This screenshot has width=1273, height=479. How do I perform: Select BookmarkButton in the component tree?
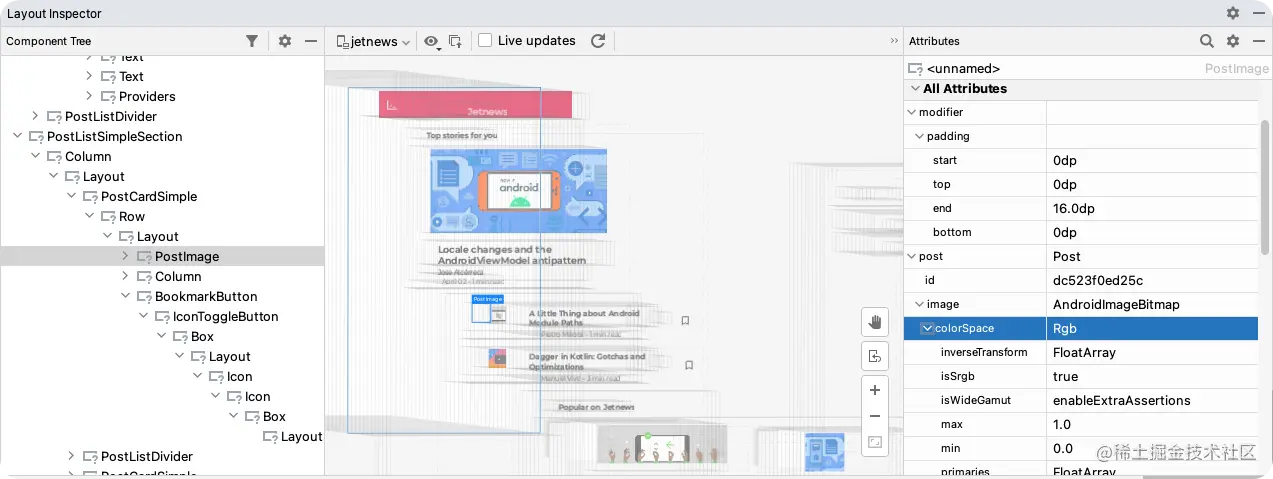206,296
